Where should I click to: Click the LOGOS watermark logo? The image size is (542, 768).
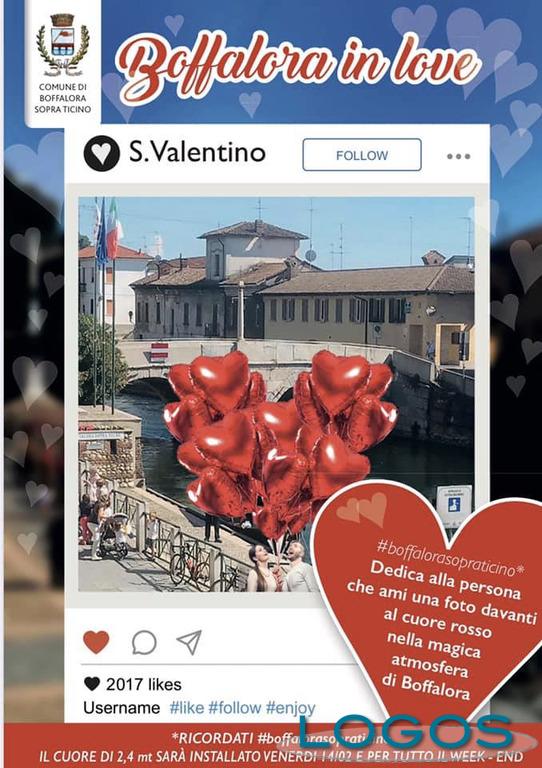coord(406,733)
